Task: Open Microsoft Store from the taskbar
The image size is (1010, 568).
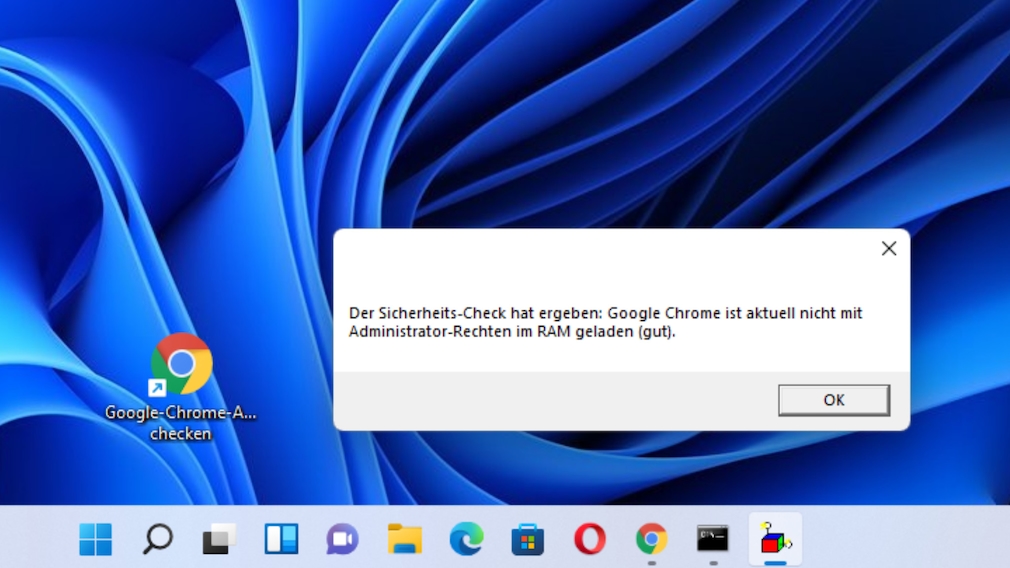Action: point(527,540)
